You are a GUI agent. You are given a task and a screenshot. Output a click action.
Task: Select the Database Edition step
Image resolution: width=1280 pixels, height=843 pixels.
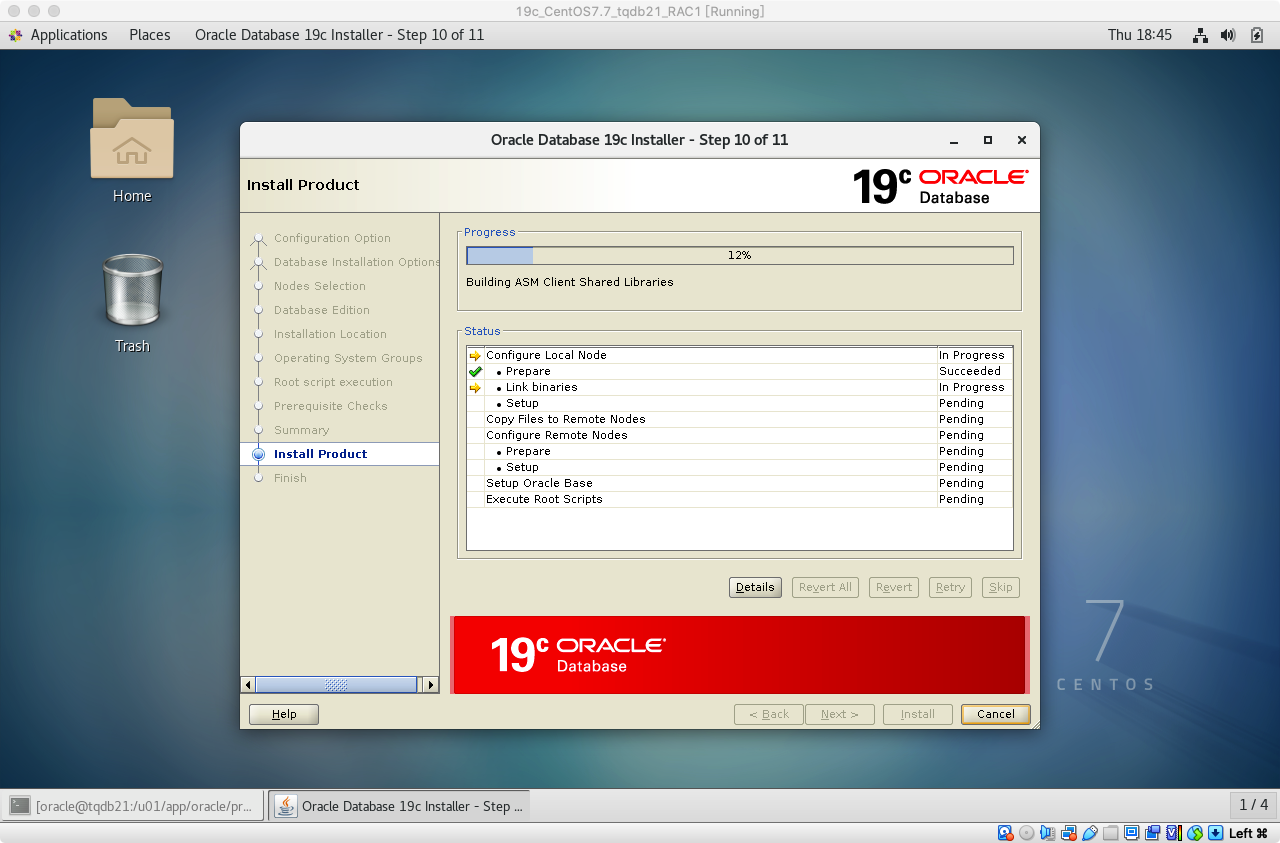[322, 310]
